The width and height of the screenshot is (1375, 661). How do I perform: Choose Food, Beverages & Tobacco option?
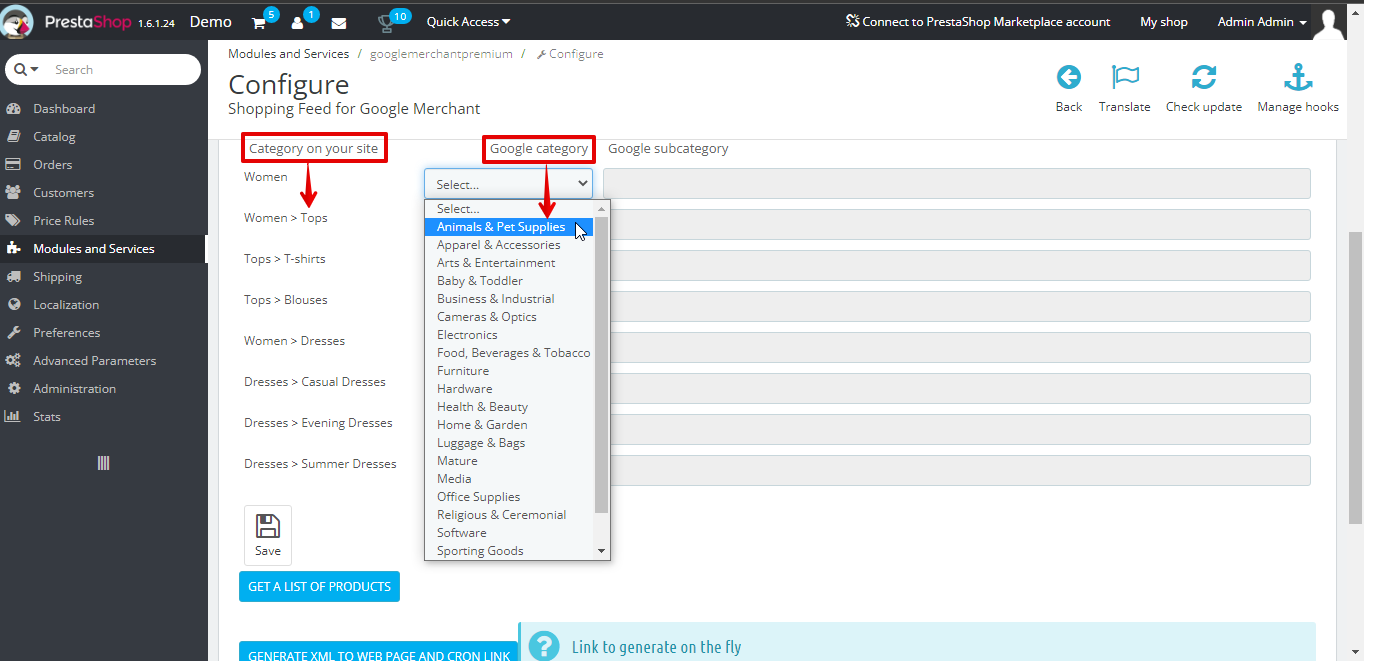pos(509,353)
